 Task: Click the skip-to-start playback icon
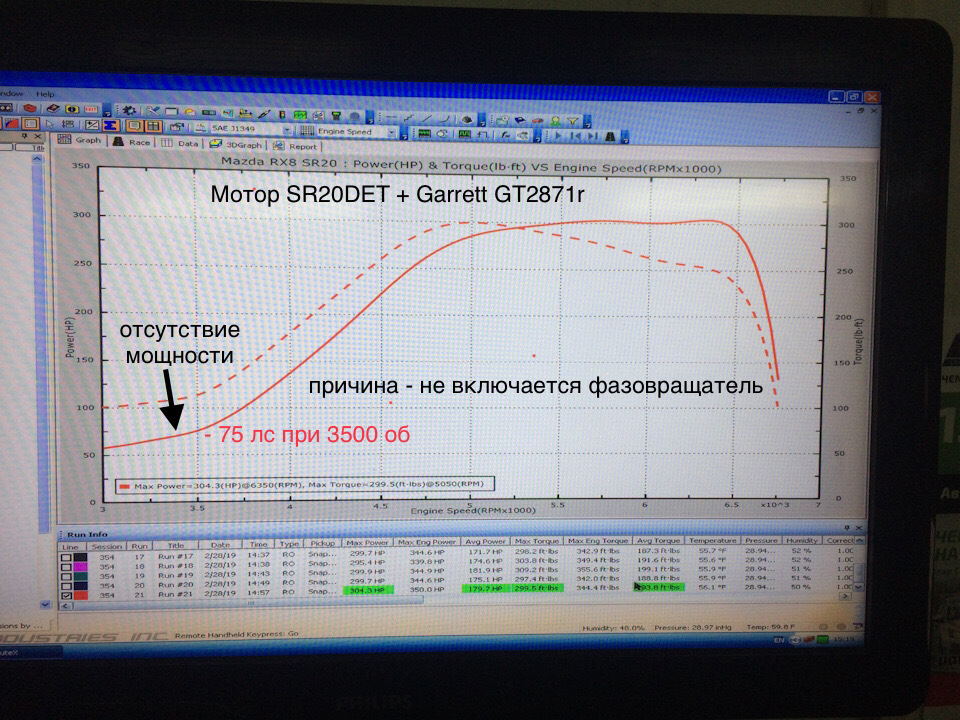click(576, 135)
